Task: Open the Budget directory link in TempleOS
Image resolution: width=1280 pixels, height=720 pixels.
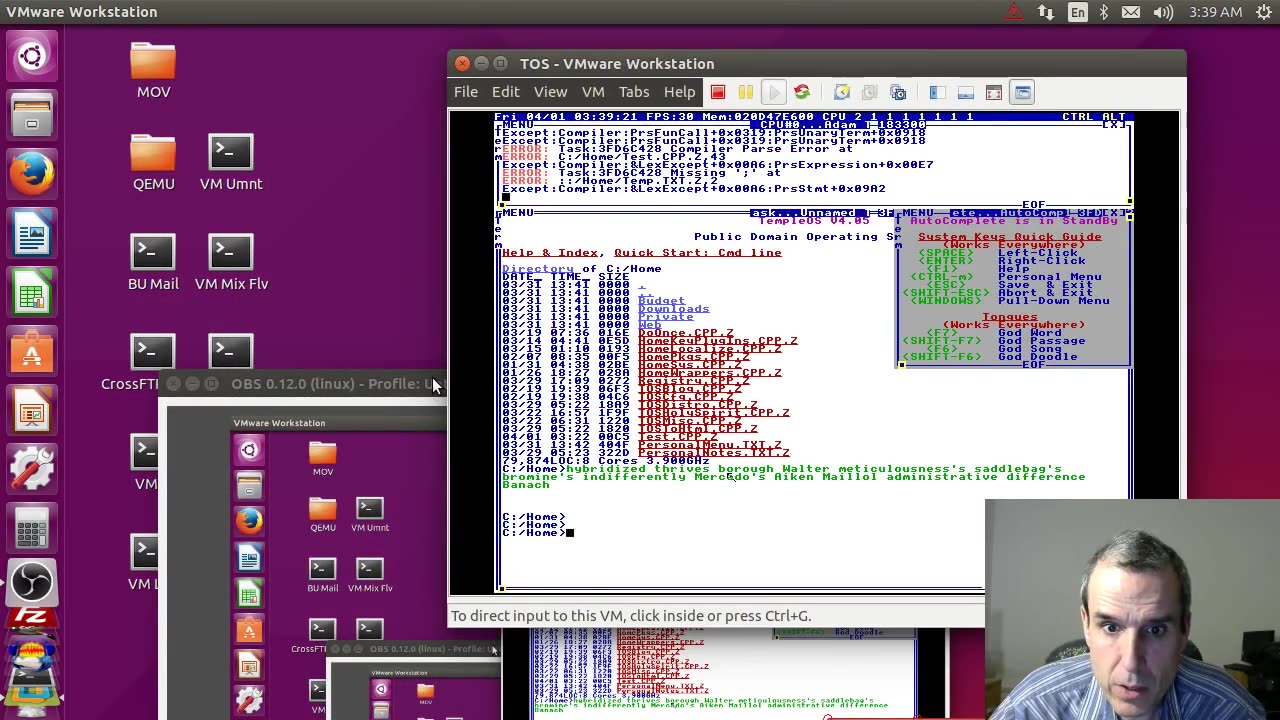Action: tap(661, 301)
